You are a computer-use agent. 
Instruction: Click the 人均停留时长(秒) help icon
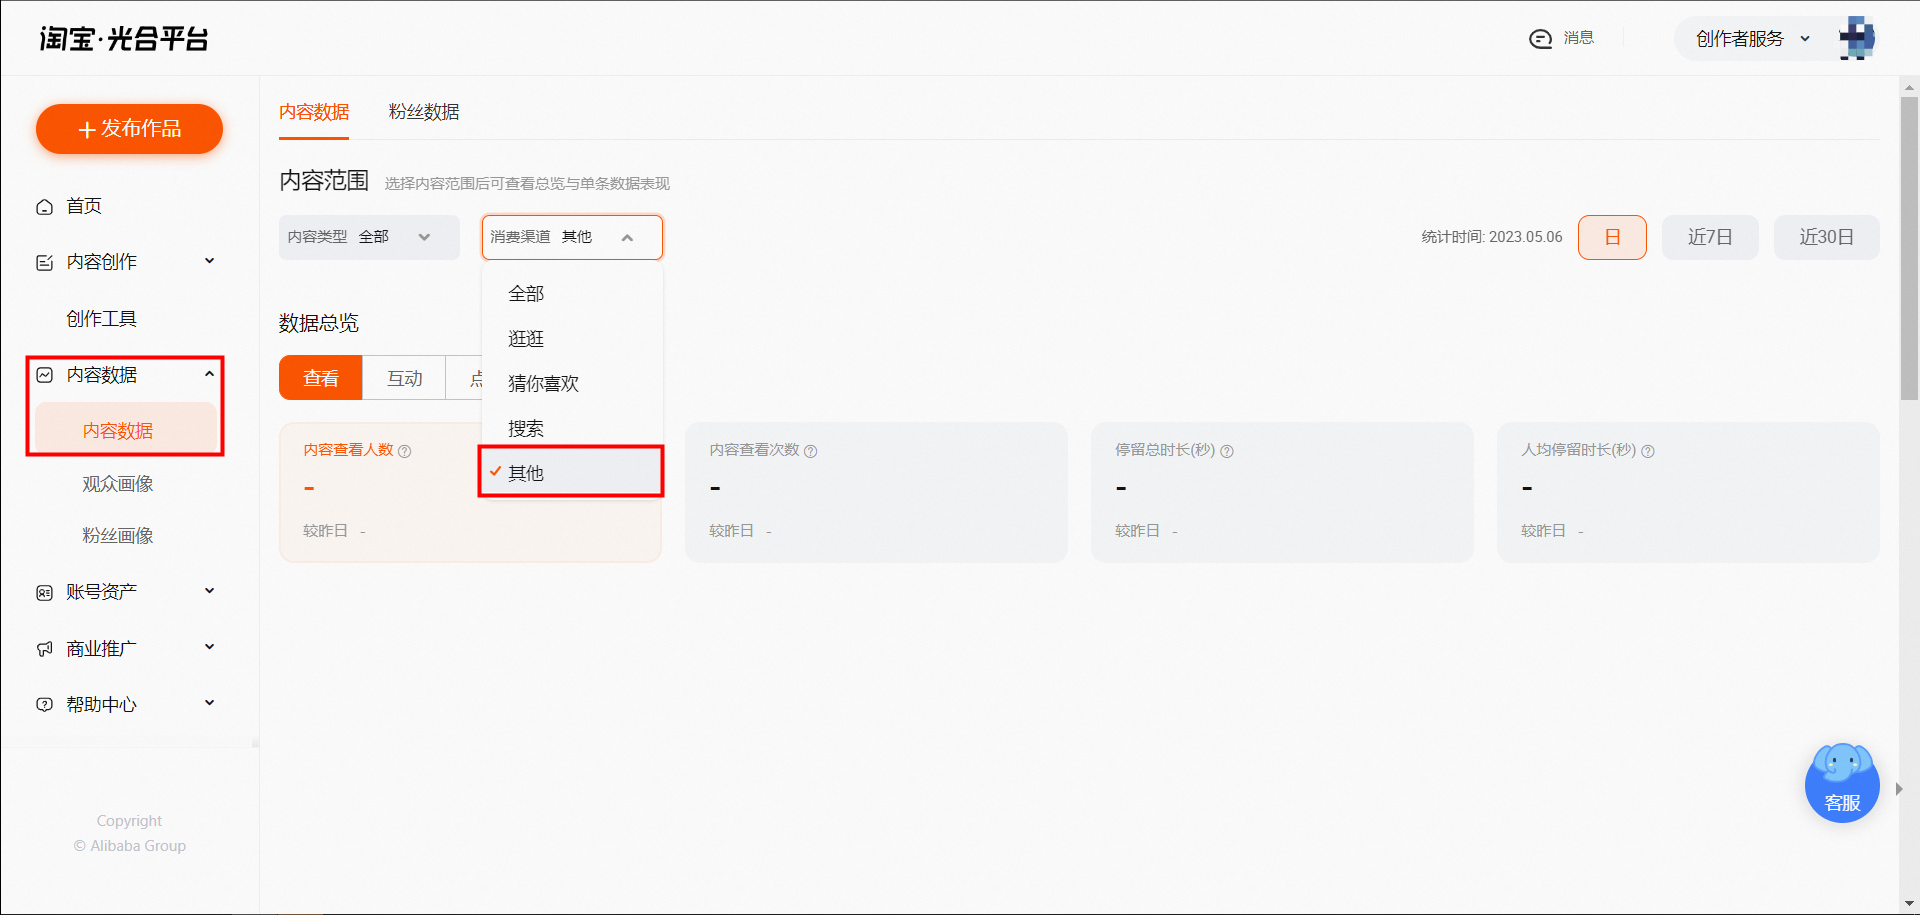[x=1648, y=452]
